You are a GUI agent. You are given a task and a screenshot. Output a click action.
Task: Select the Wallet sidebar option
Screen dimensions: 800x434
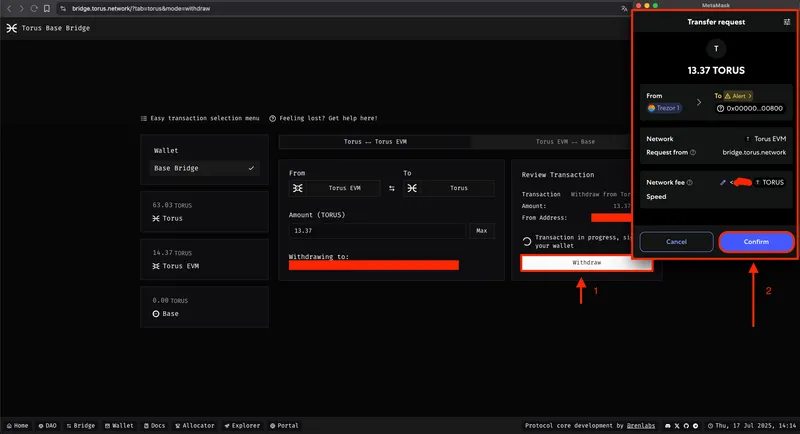[x=166, y=150]
